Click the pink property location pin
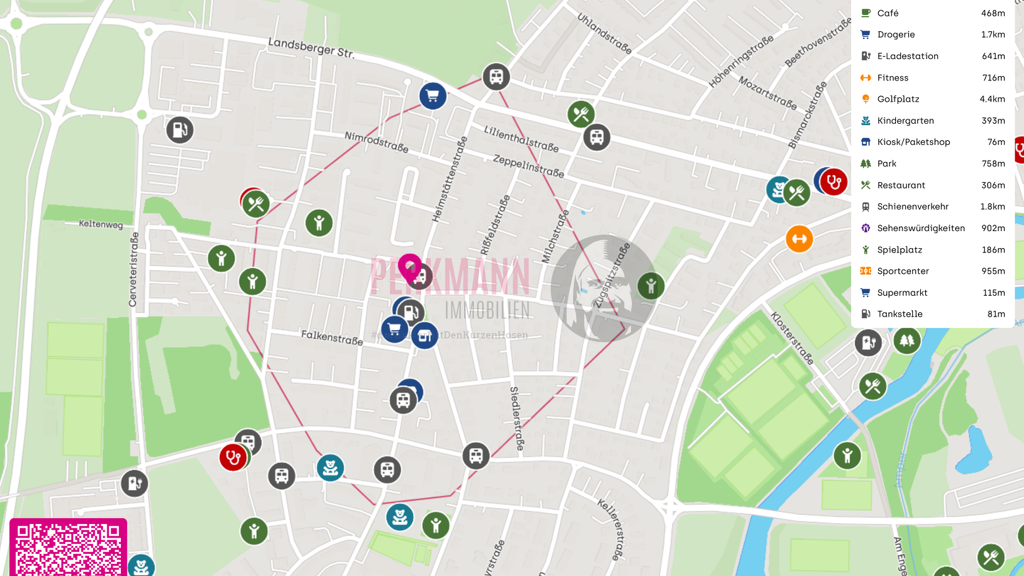The height and width of the screenshot is (576, 1024). click(x=409, y=268)
